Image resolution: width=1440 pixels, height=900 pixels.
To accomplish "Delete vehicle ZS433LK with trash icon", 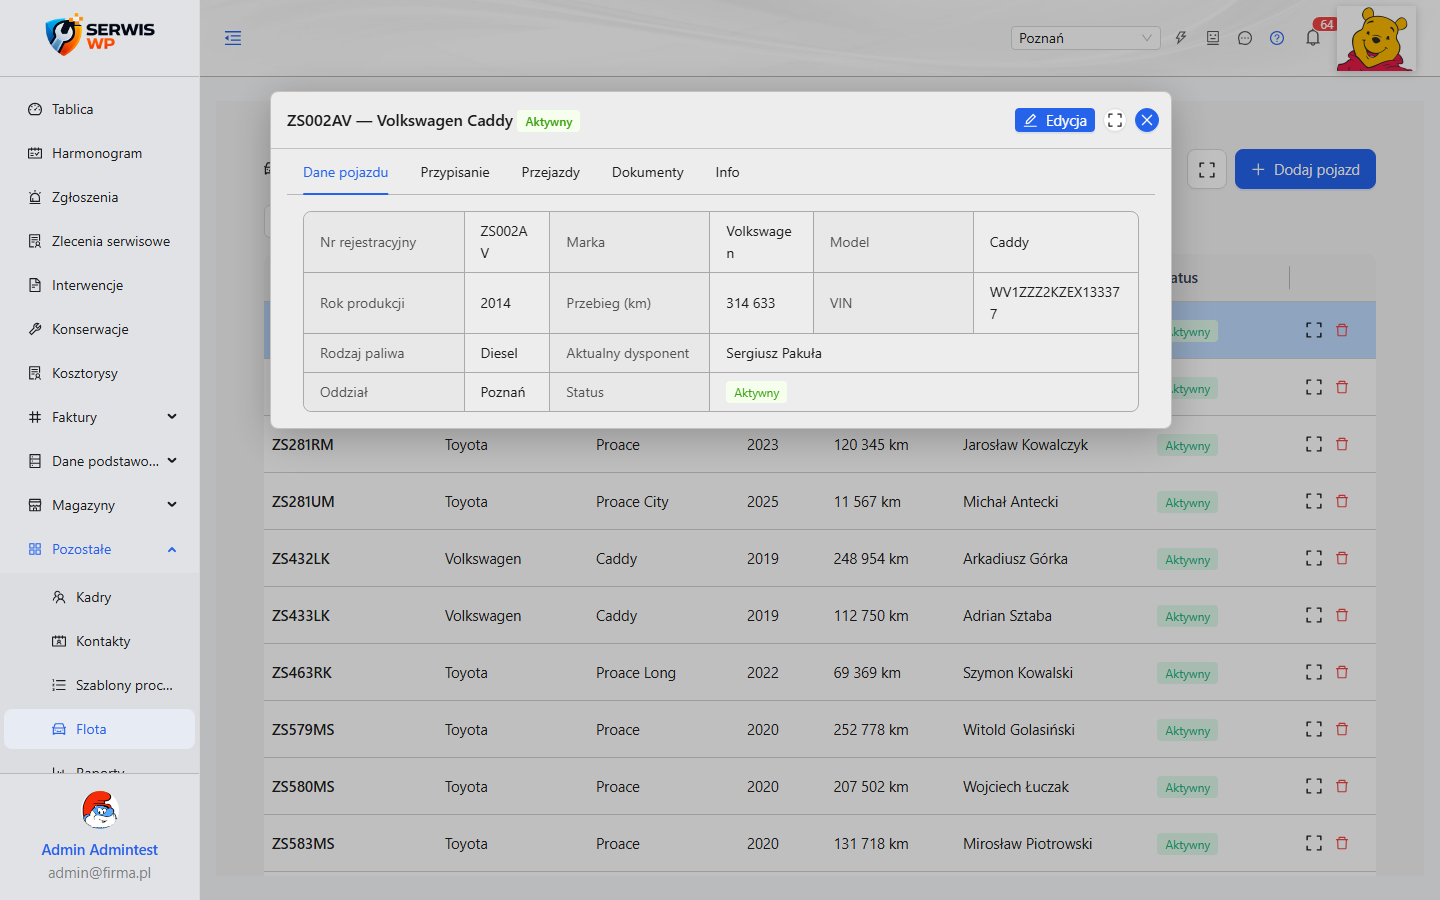I will click(x=1342, y=615).
